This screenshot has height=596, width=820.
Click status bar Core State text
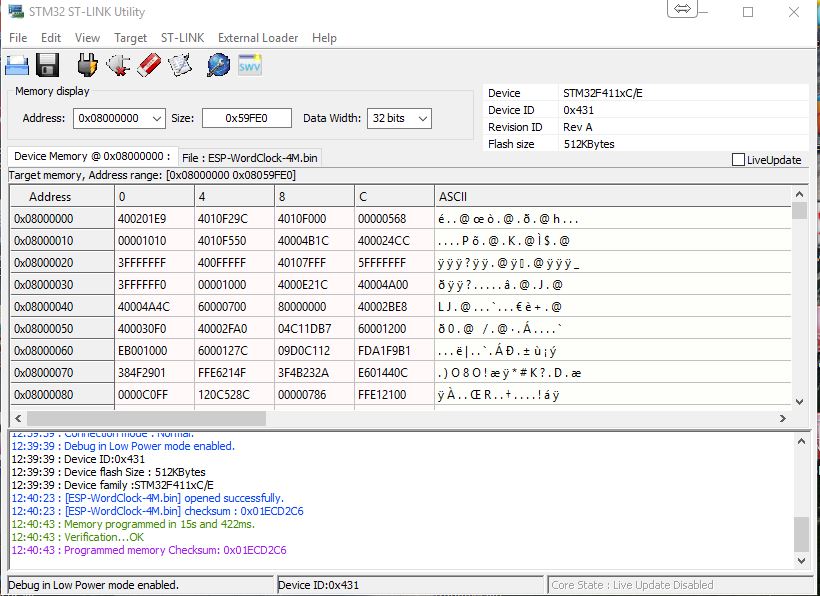632,585
